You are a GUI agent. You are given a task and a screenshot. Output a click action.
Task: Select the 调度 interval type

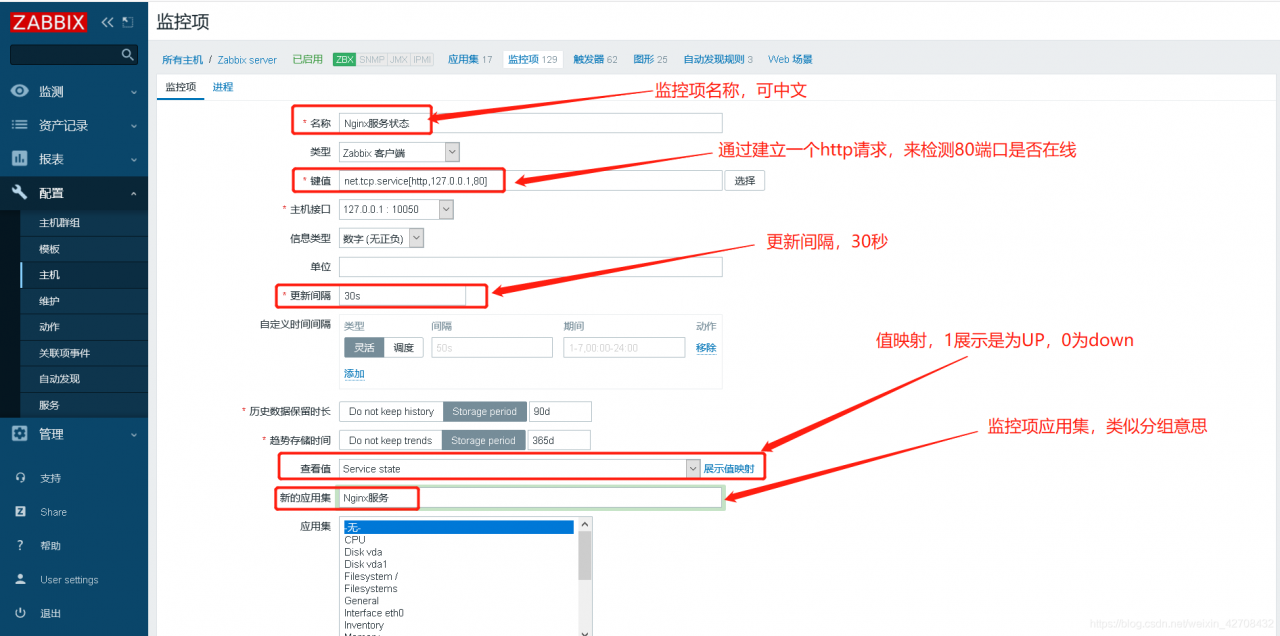pyautogui.click(x=403, y=347)
